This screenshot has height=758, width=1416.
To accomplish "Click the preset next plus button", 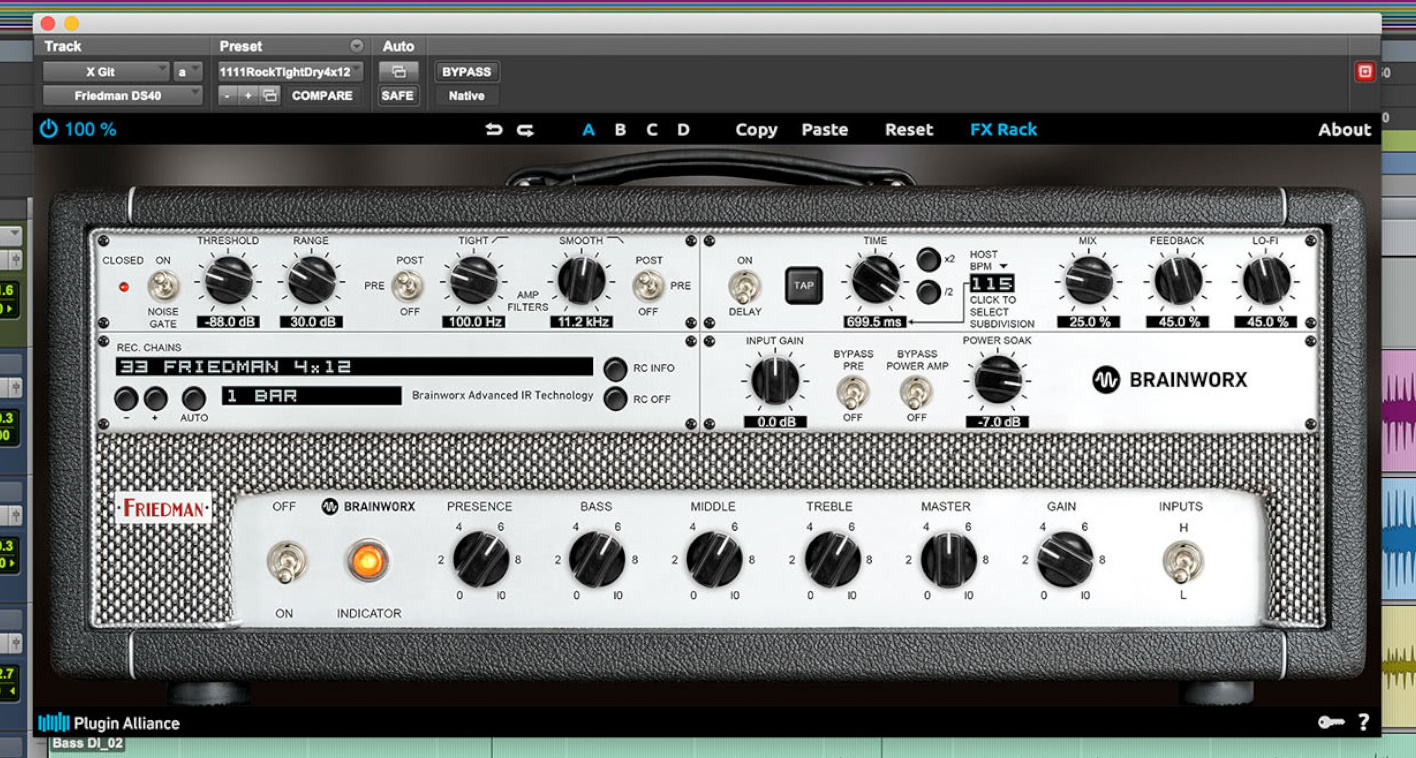I will click(x=248, y=96).
